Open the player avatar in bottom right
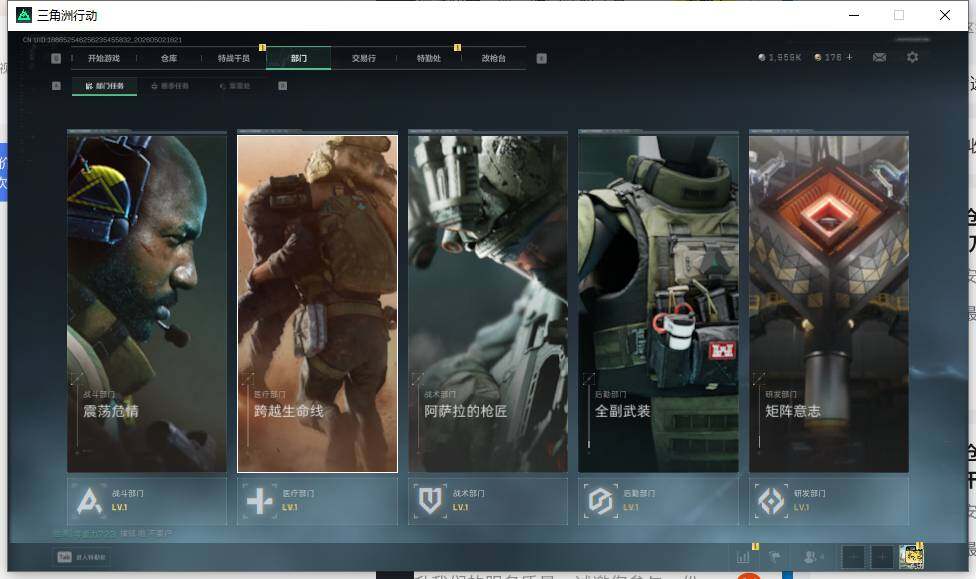The image size is (976, 579). coord(911,557)
